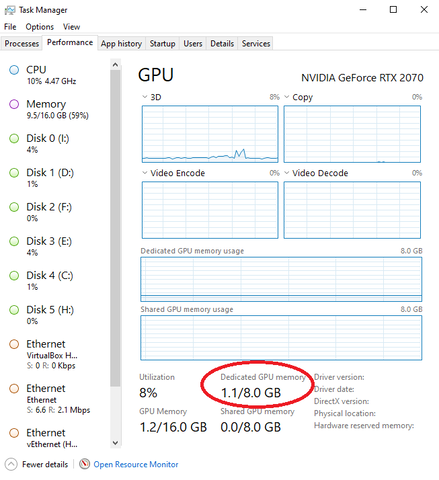
Task: Click the Copy engine usage graph
Action: coord(352,134)
